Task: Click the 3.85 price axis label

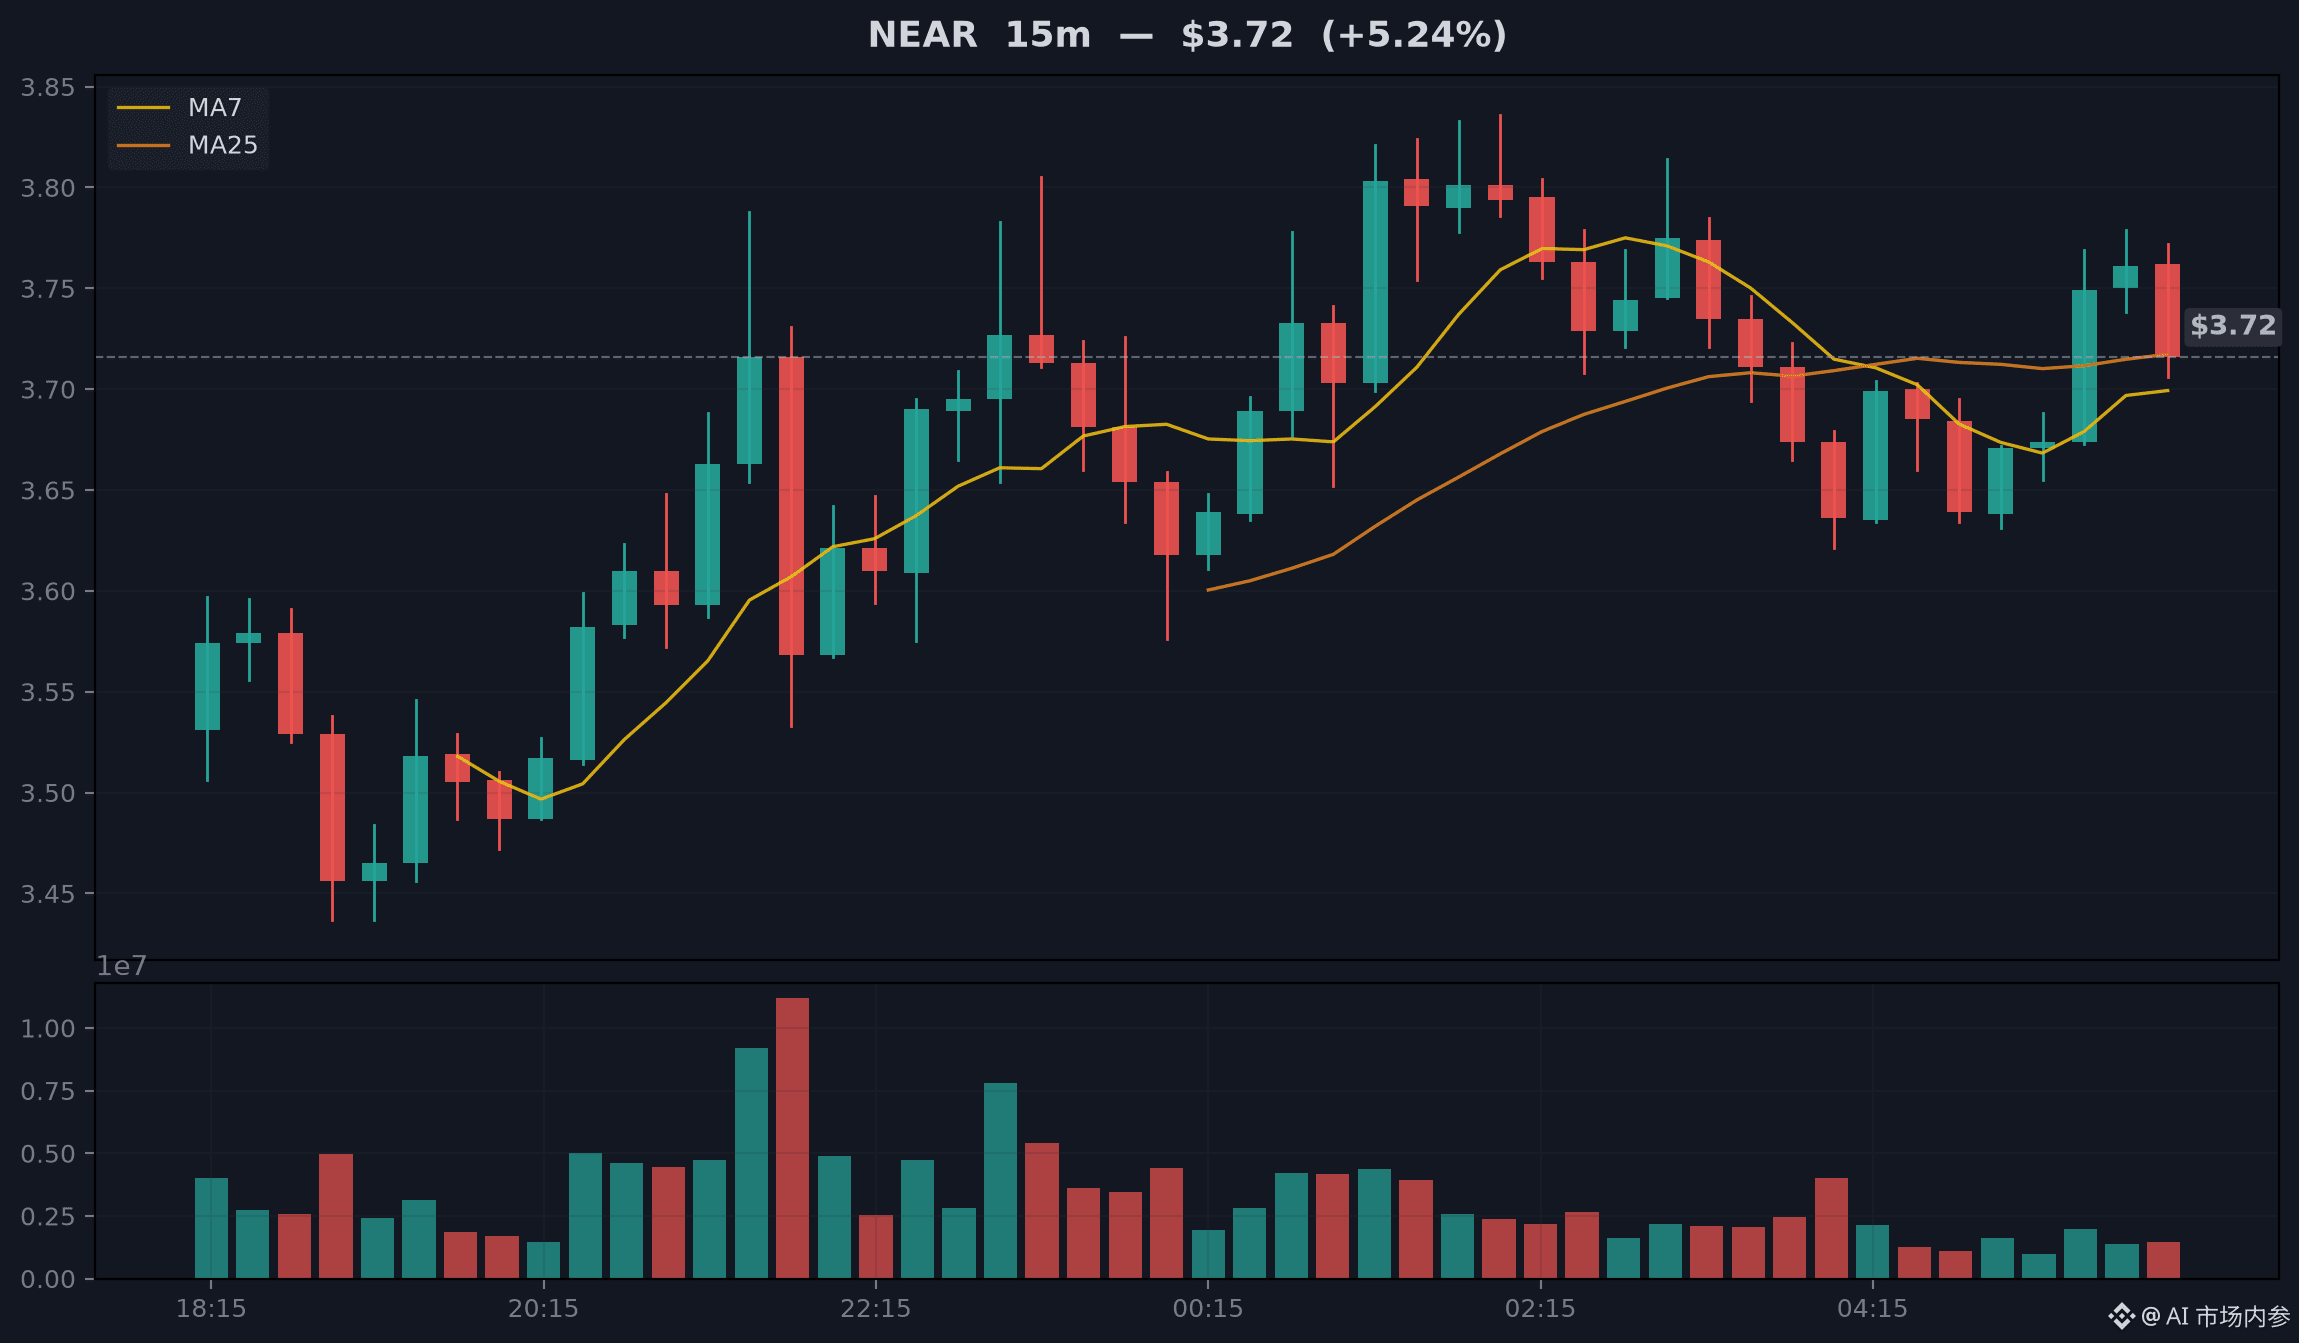Action: point(48,87)
